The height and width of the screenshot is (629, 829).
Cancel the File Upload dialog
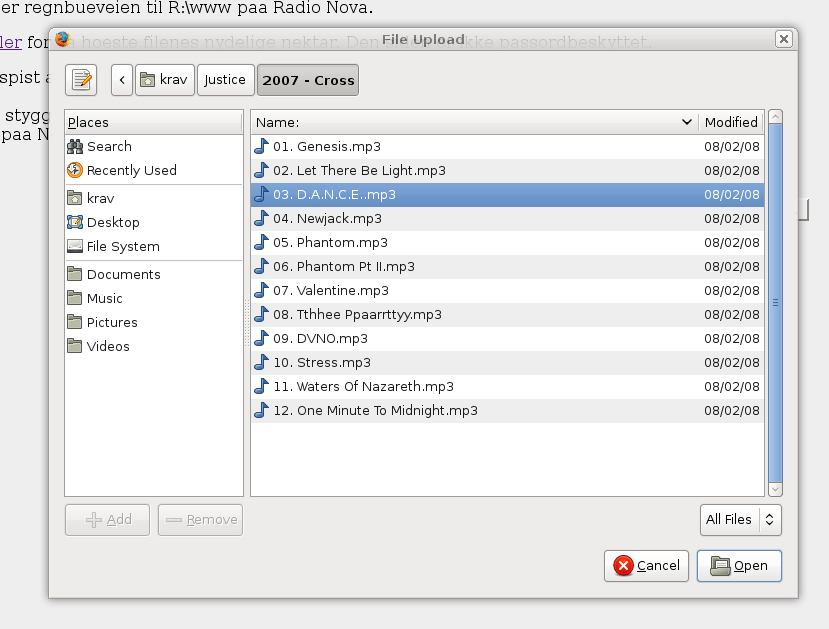646,566
